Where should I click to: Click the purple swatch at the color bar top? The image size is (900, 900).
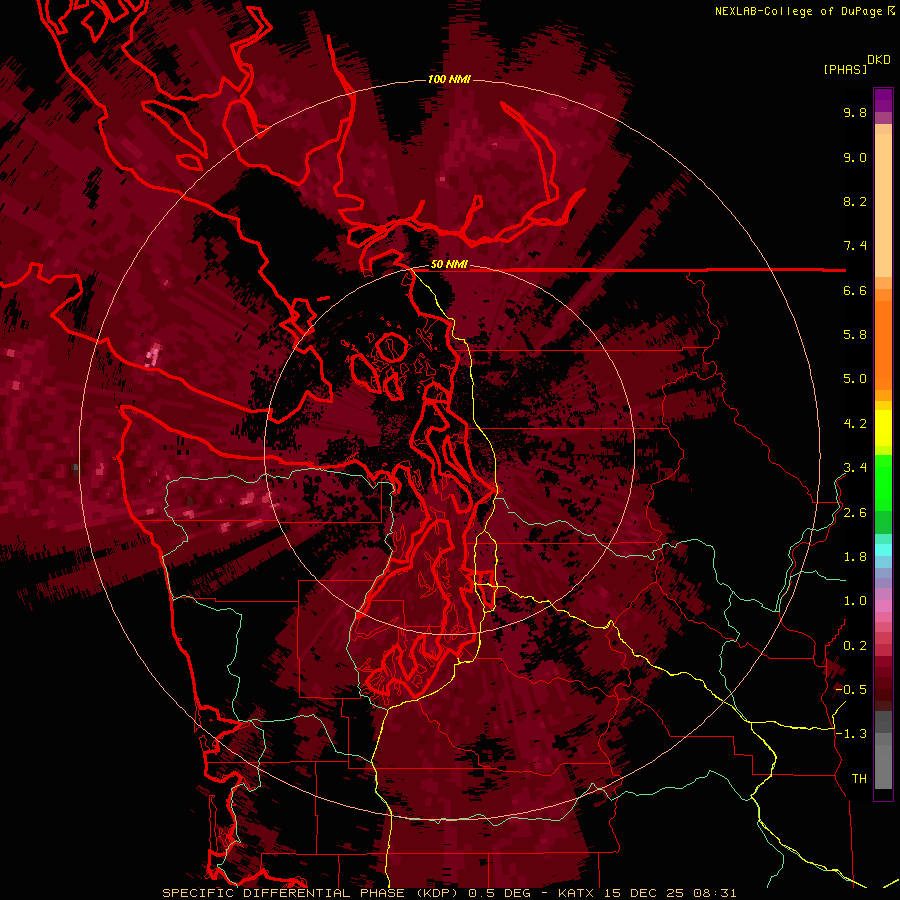tap(883, 100)
